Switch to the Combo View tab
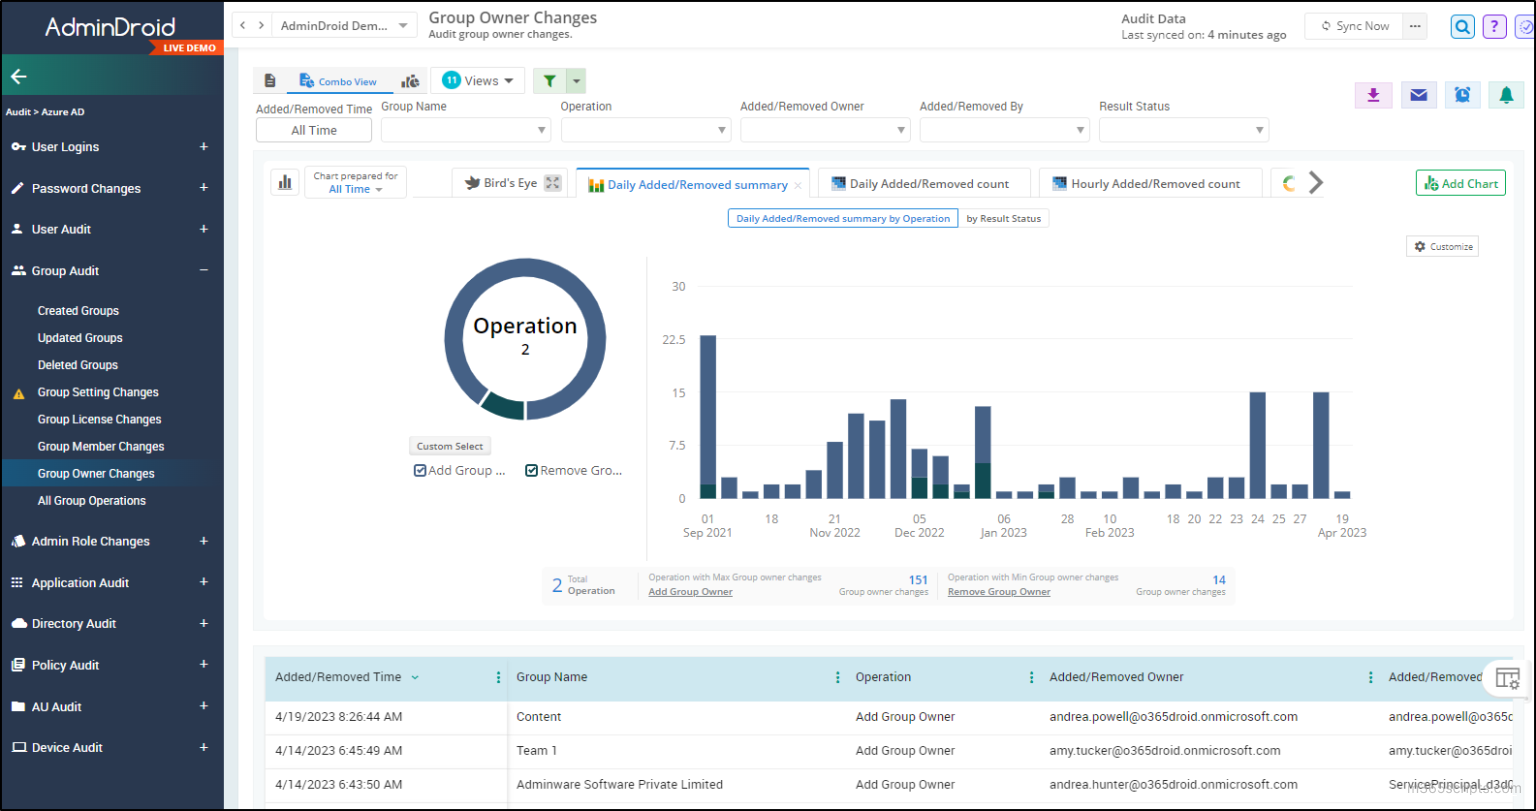The image size is (1536, 811). 339,80
